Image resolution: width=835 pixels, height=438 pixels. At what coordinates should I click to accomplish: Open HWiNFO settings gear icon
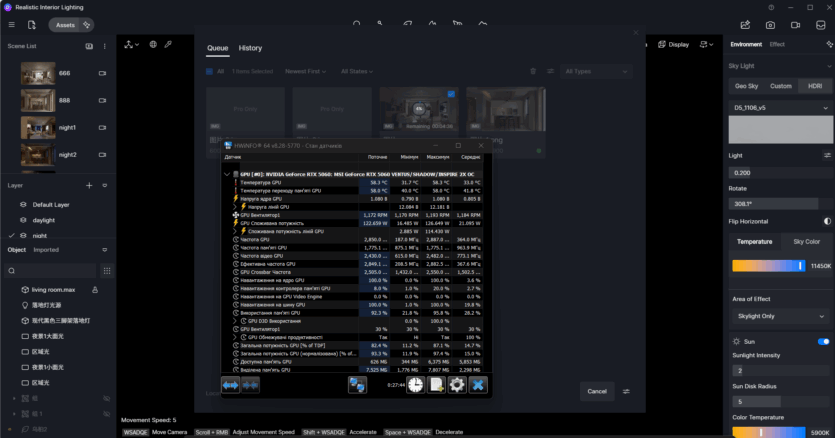tap(457, 385)
